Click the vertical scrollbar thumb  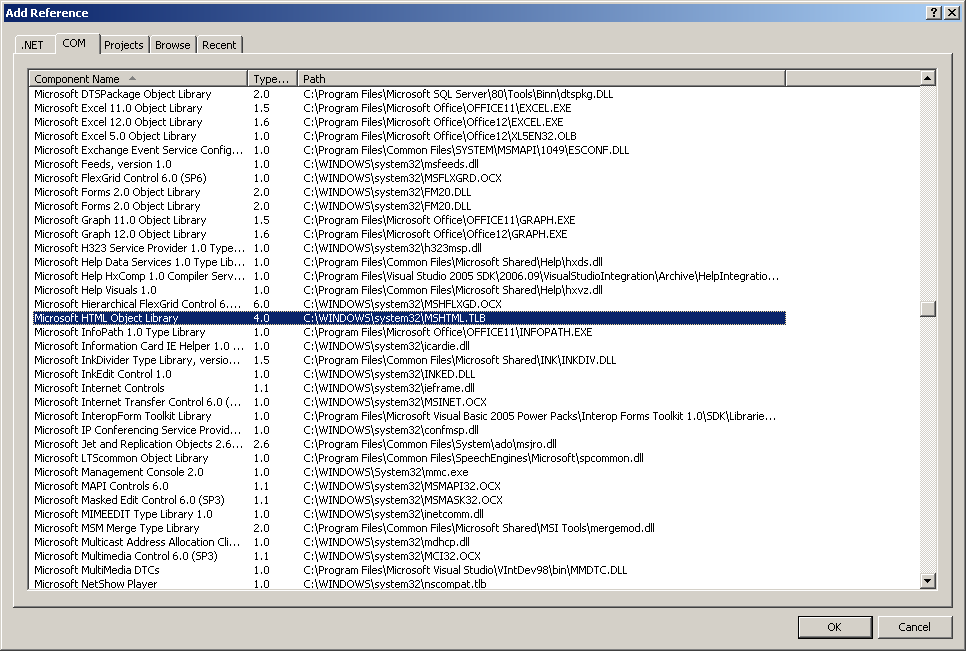pos(928,309)
